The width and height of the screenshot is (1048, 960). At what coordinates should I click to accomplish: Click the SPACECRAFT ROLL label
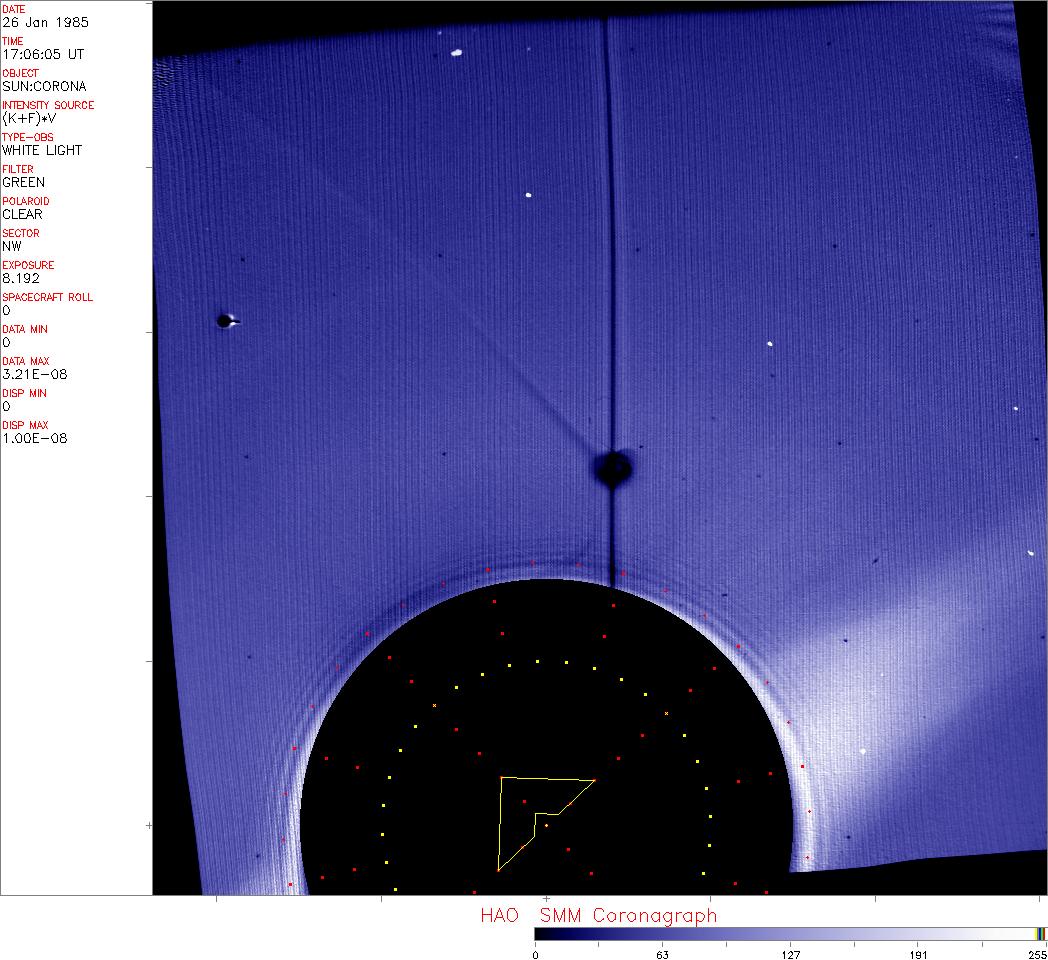47,298
